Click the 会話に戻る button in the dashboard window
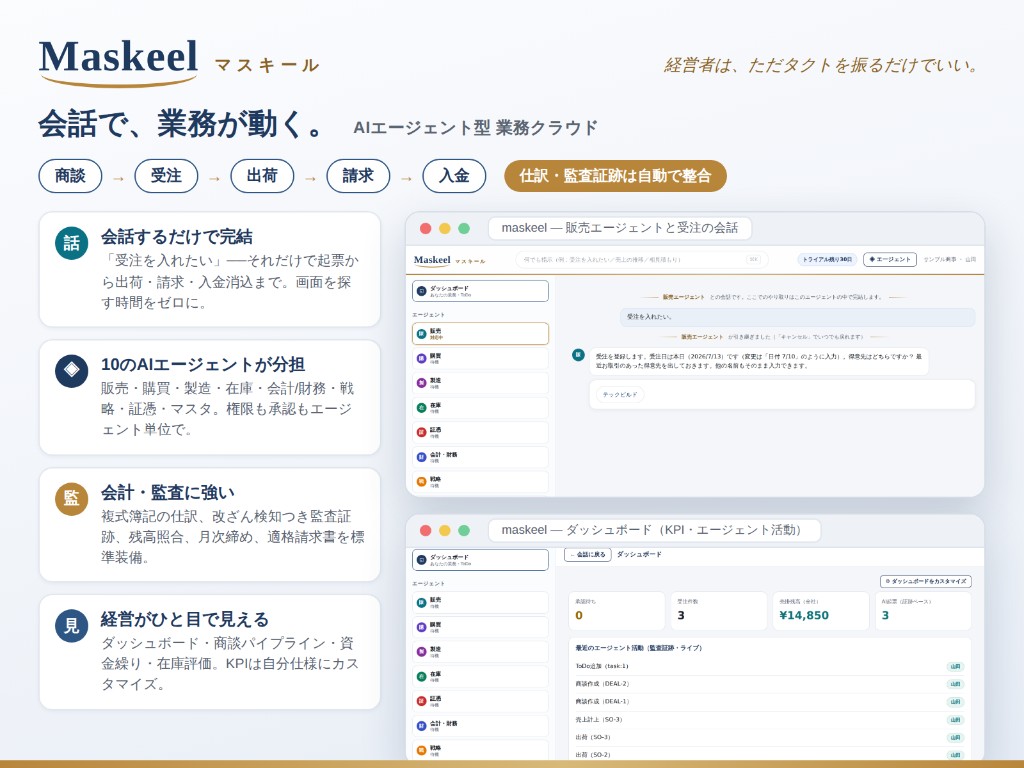 pyautogui.click(x=588, y=554)
